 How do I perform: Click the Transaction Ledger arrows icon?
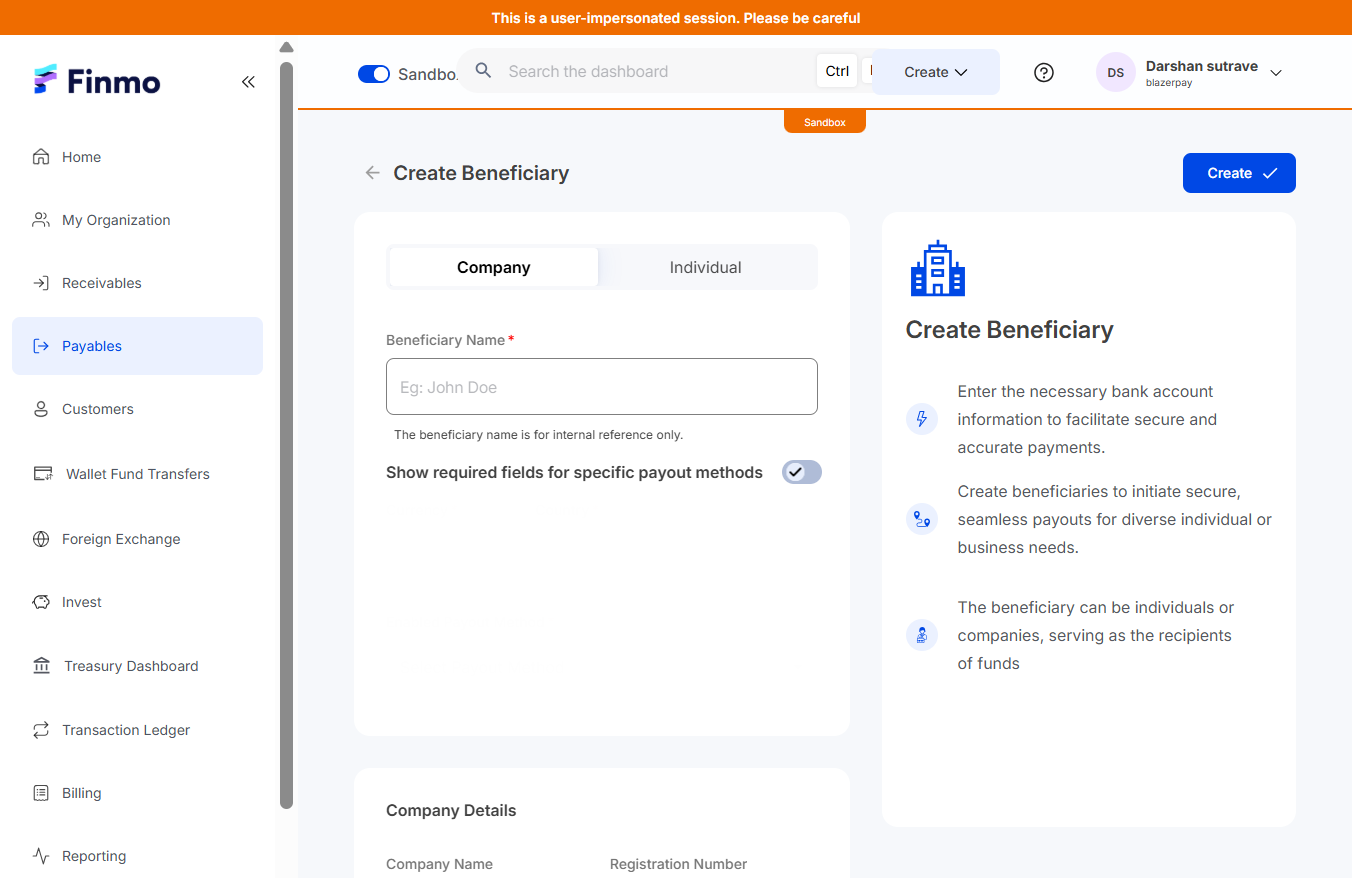41,730
